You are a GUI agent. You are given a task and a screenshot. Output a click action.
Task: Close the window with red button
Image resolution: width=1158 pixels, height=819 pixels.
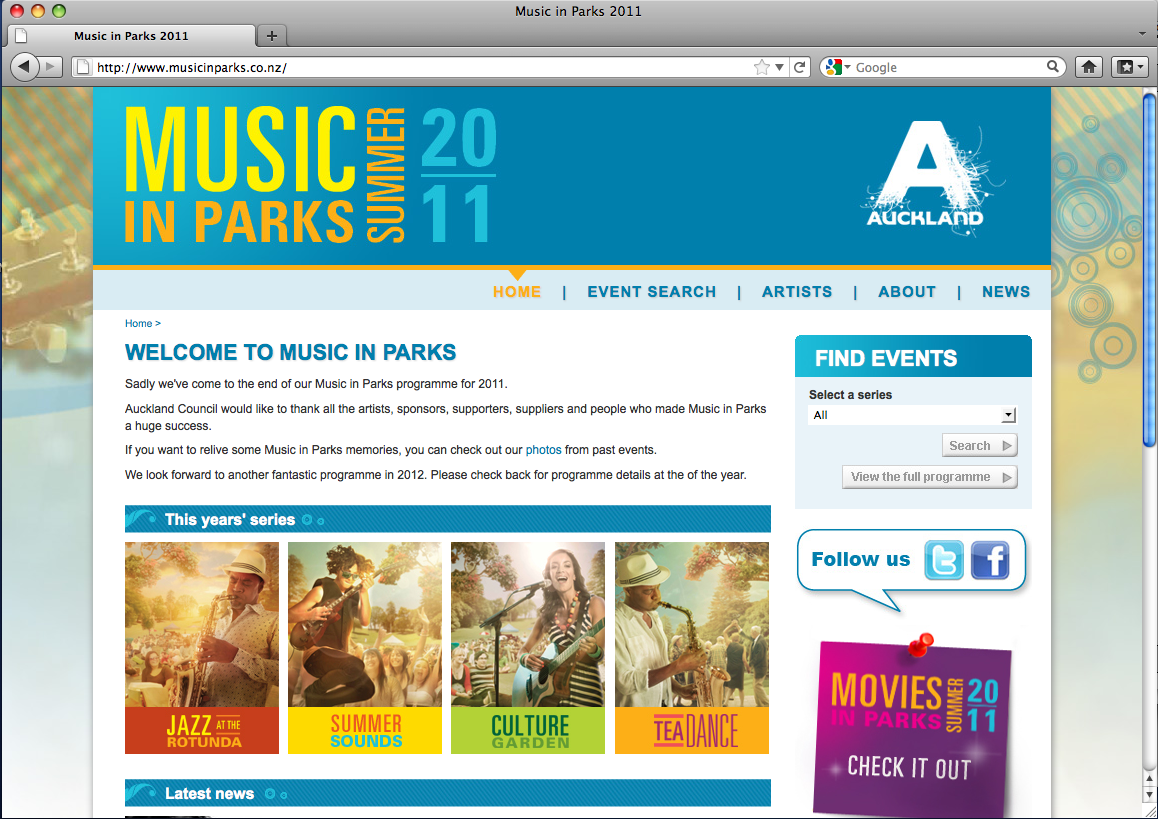pyautogui.click(x=17, y=10)
